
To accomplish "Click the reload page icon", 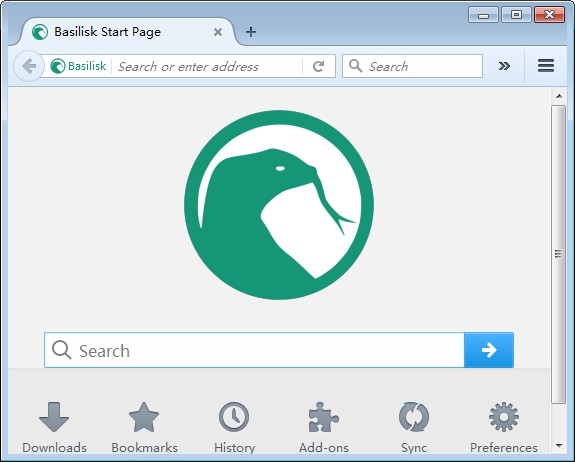I will click(318, 66).
